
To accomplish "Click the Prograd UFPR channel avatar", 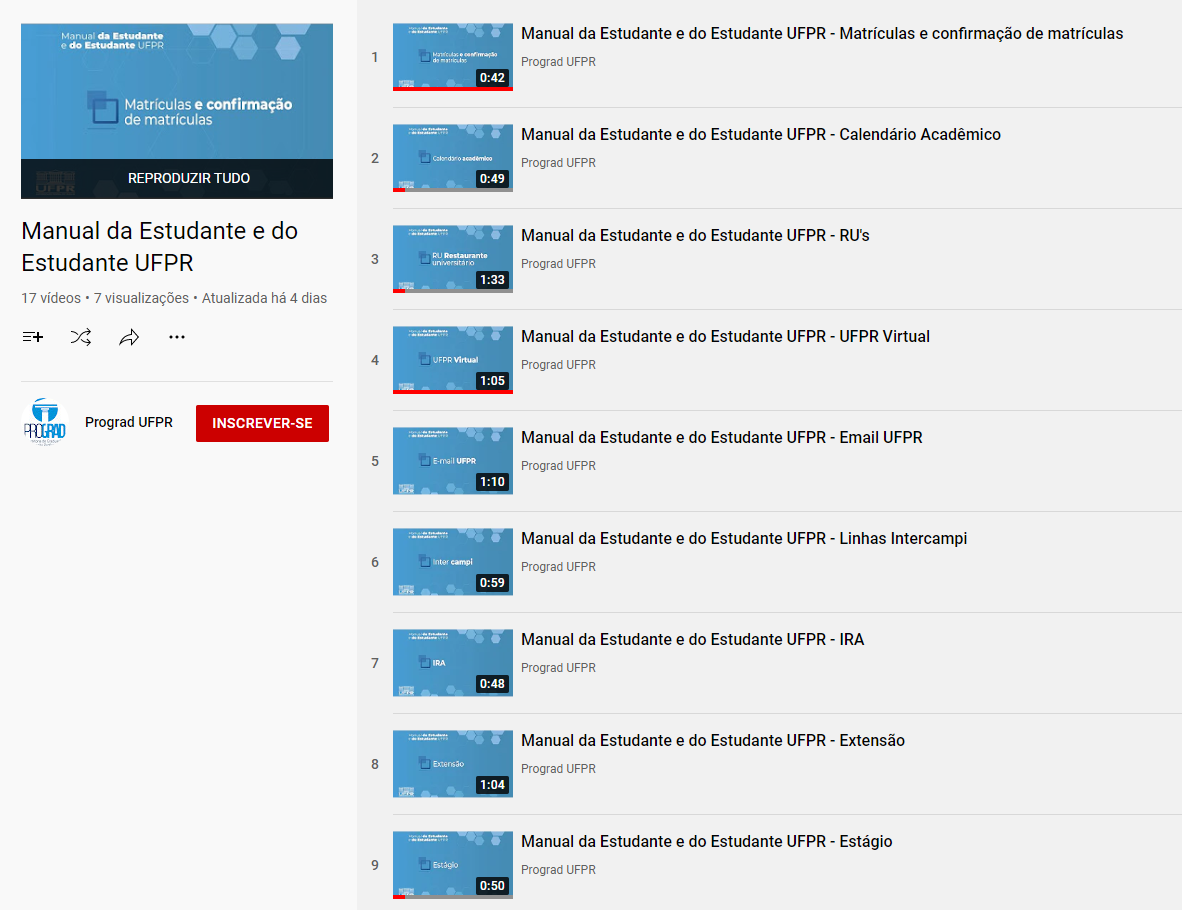I will 46,423.
